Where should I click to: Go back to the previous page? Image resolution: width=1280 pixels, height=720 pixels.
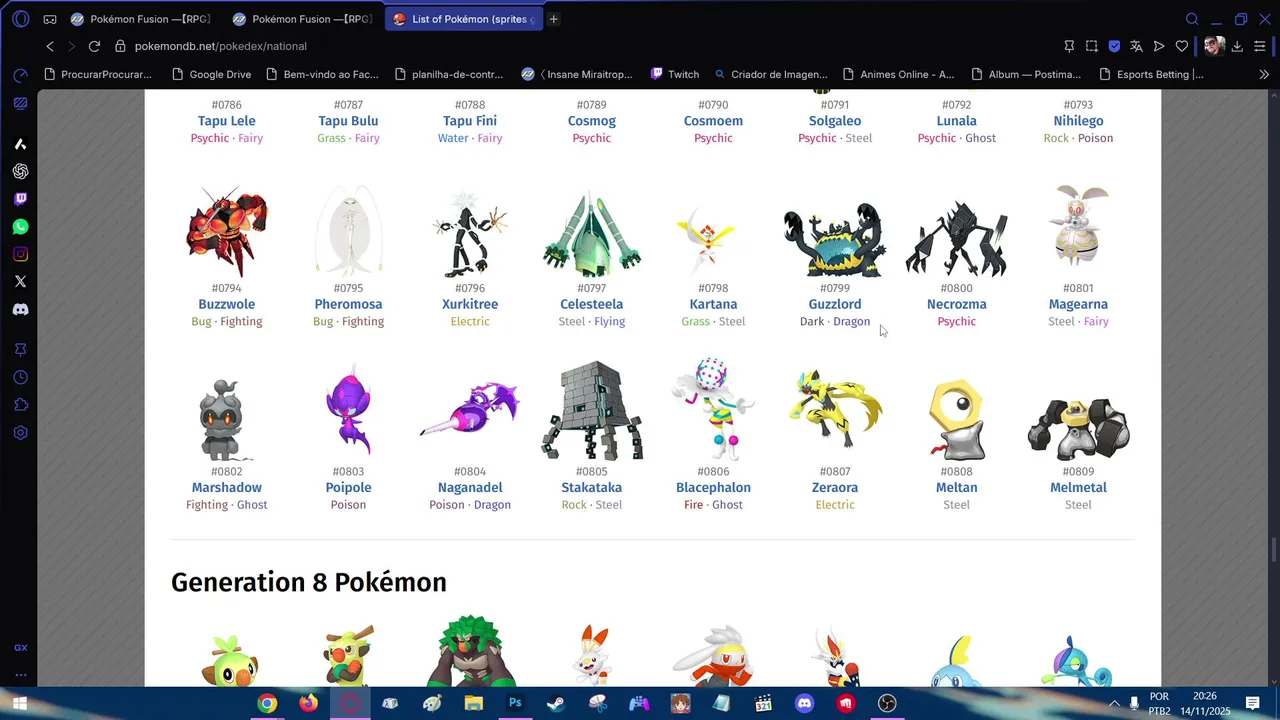pos(50,46)
